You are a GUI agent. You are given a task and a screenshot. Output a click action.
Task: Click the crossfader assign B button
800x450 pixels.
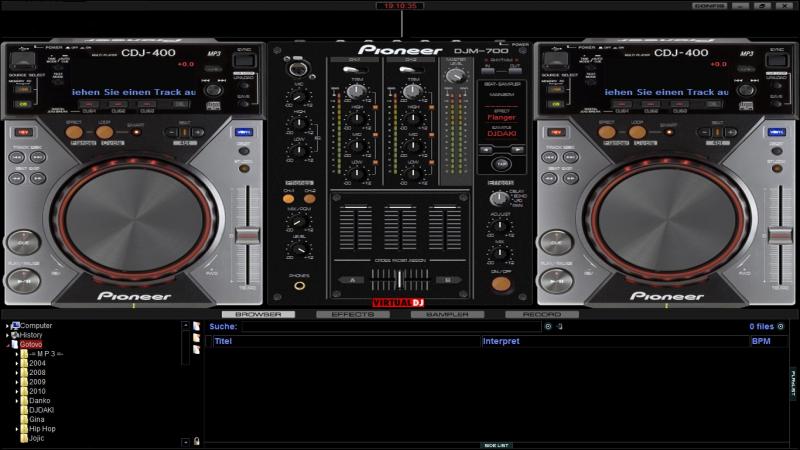[448, 280]
